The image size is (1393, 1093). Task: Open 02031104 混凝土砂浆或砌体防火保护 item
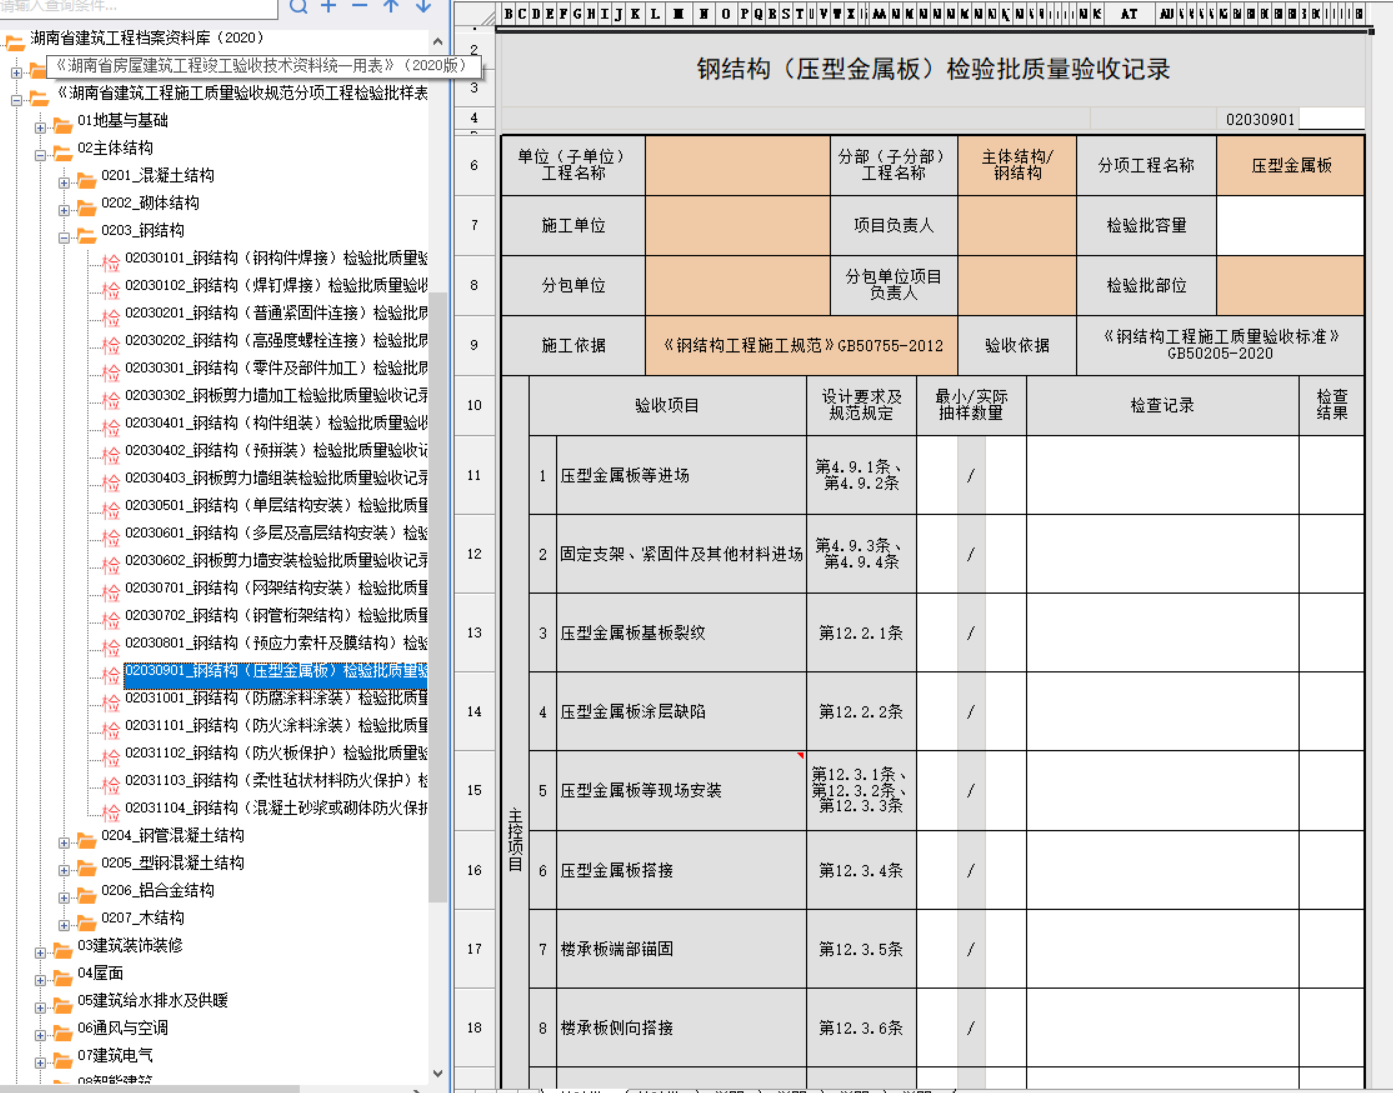coord(276,808)
